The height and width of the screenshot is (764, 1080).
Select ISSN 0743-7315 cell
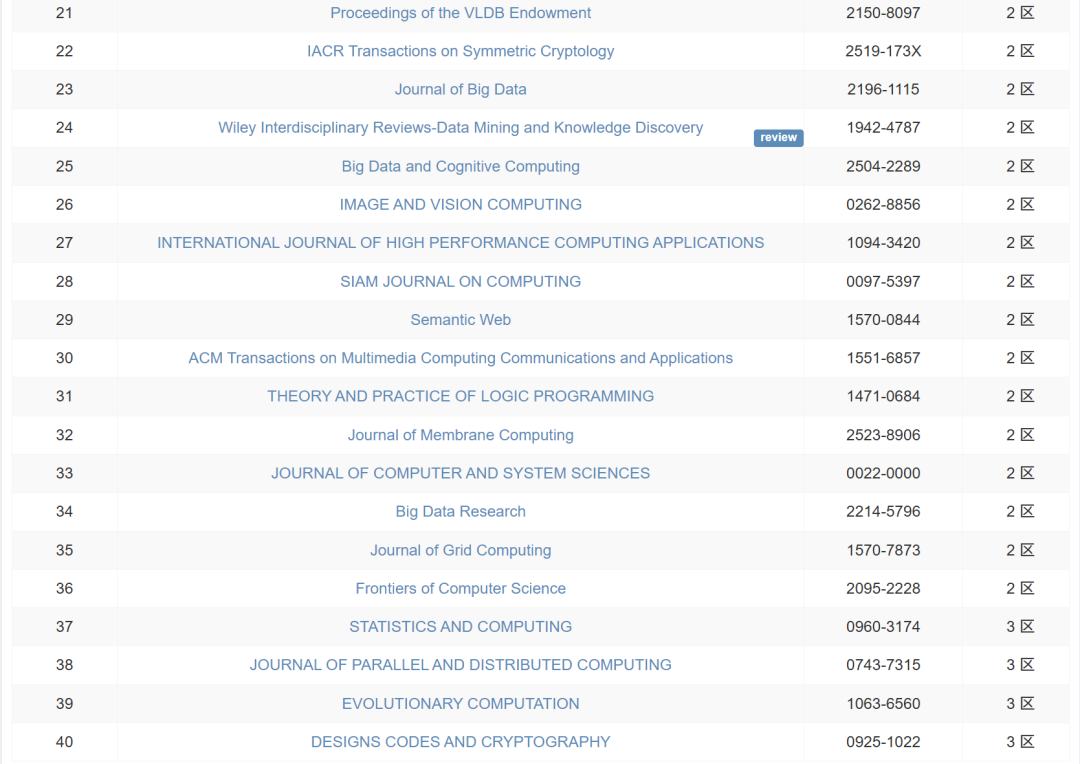click(x=883, y=665)
